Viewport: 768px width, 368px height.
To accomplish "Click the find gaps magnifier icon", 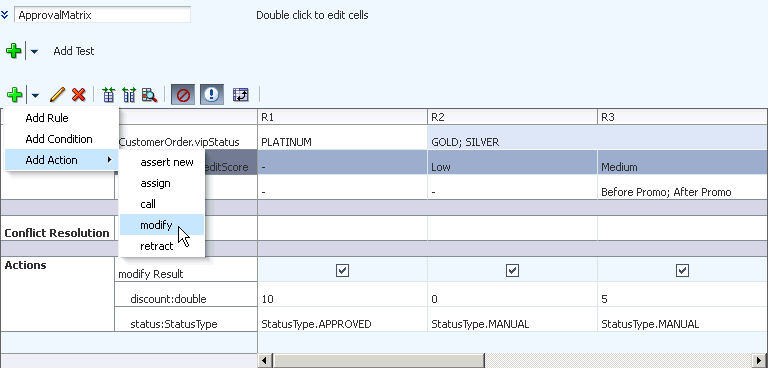I will point(149,95).
